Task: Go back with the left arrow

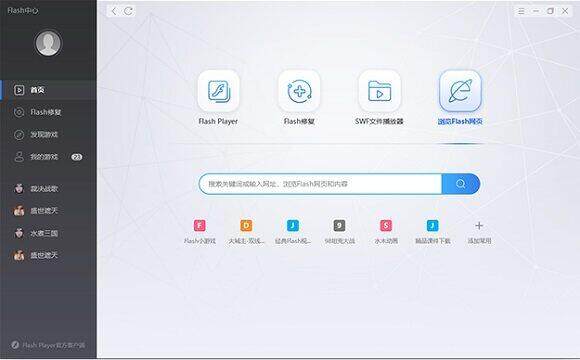Action: (114, 11)
